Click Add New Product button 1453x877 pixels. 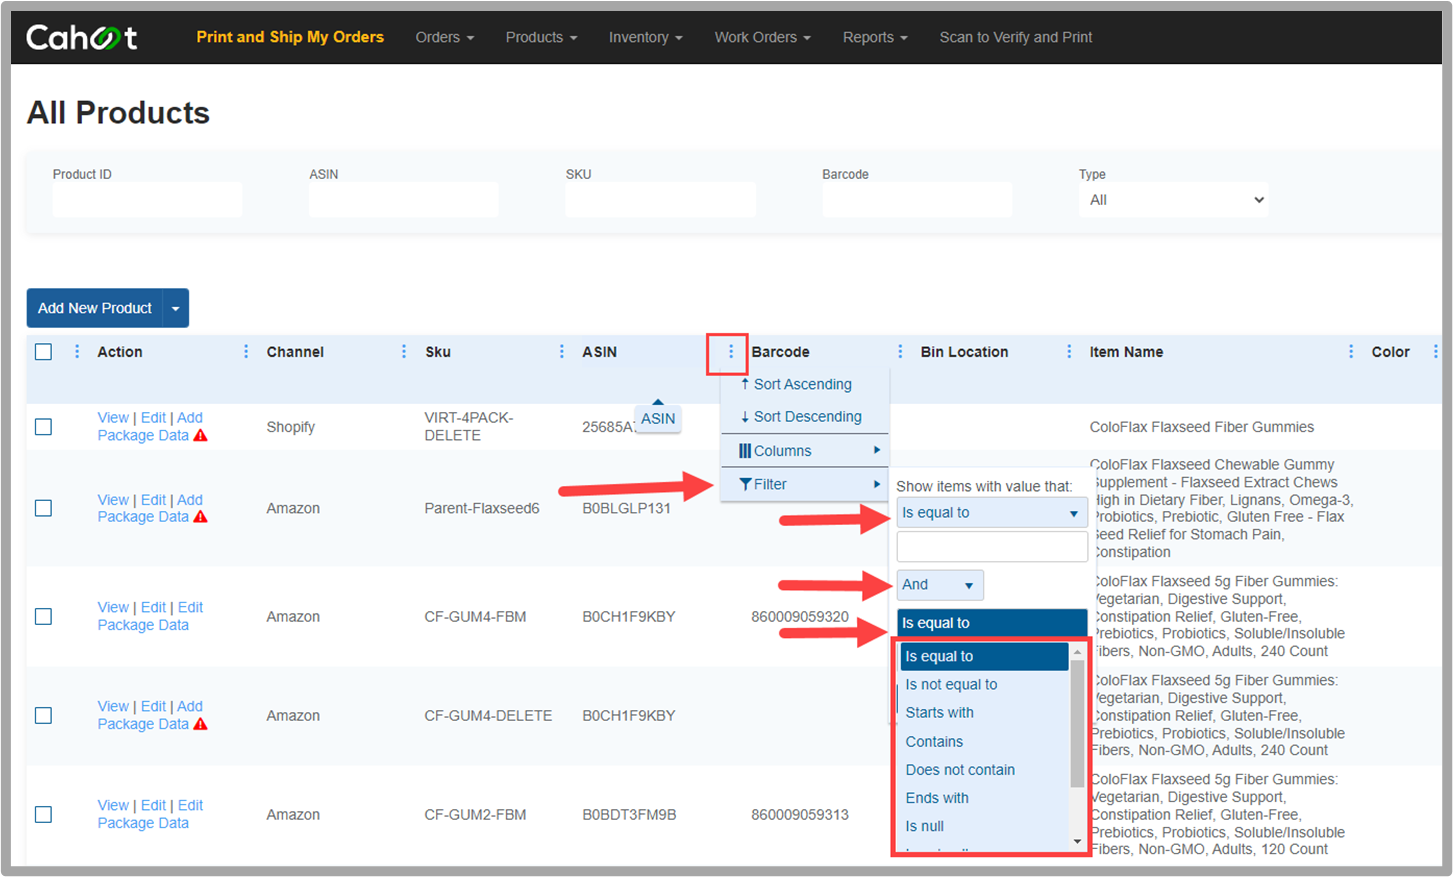(x=95, y=308)
